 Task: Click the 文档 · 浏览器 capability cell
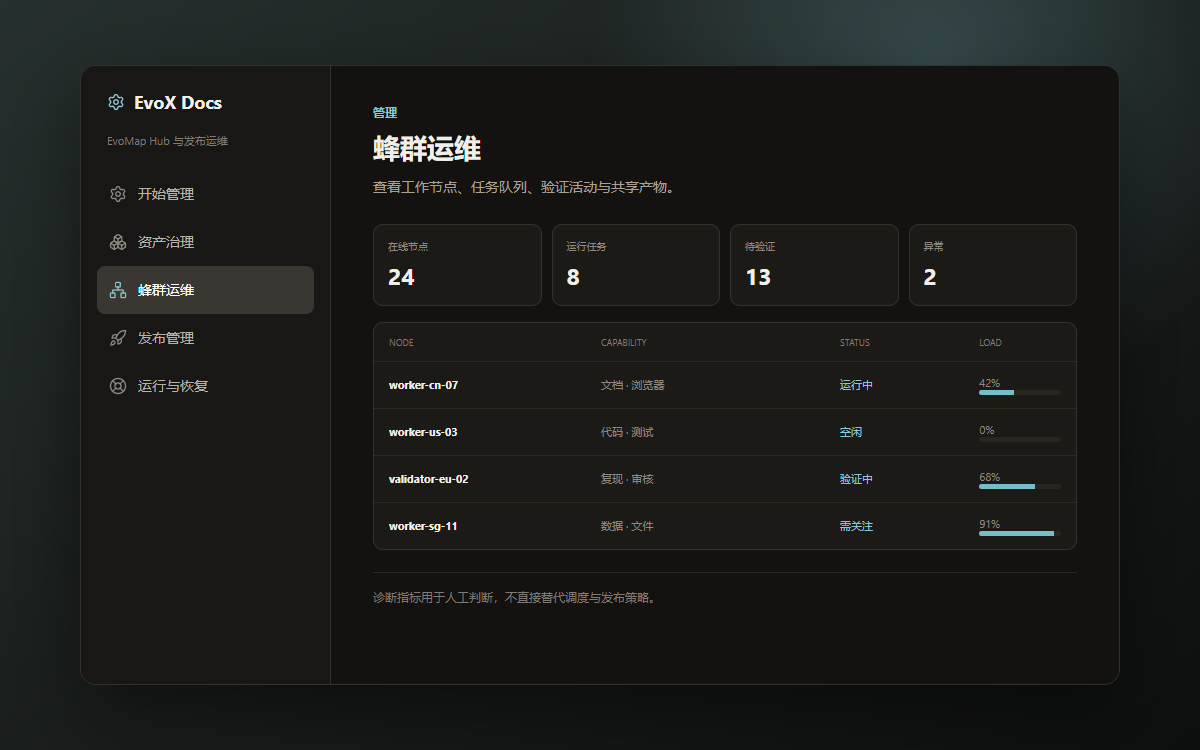coord(633,385)
